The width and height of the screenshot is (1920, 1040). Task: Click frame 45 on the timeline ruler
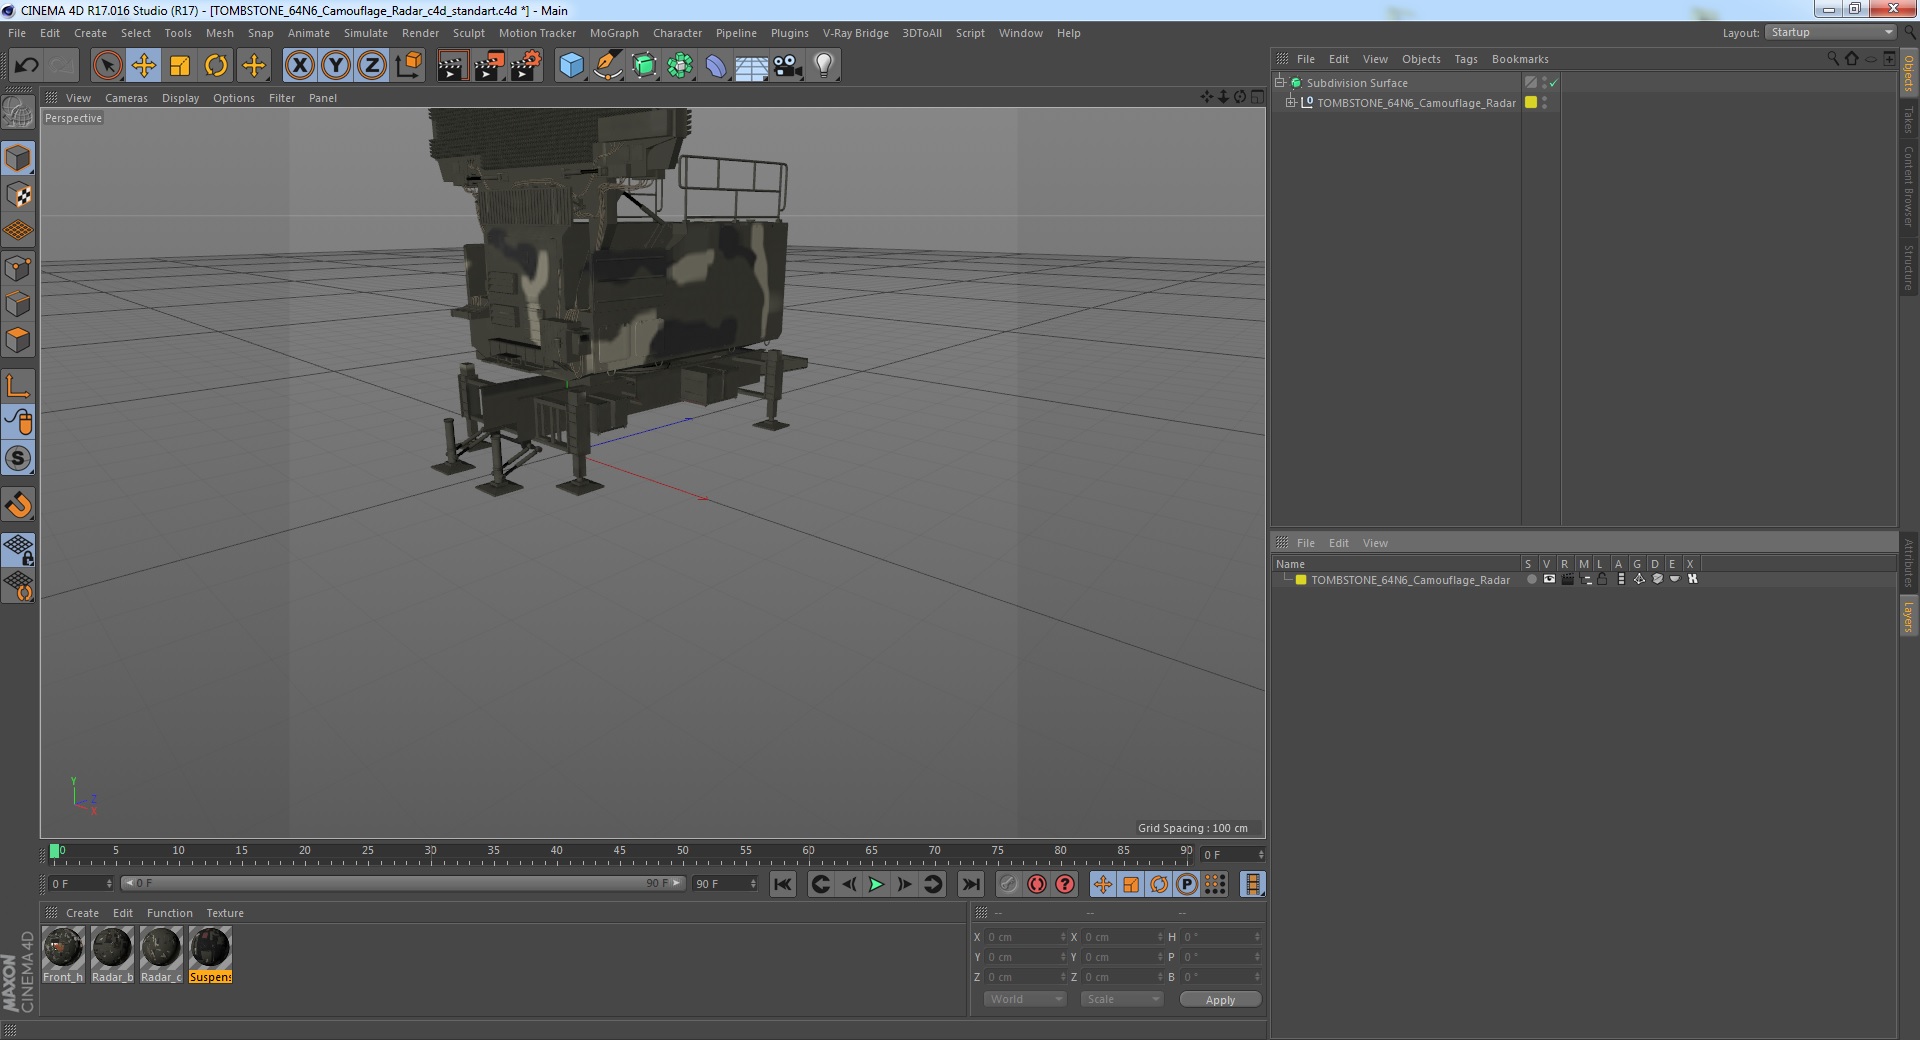click(x=619, y=852)
